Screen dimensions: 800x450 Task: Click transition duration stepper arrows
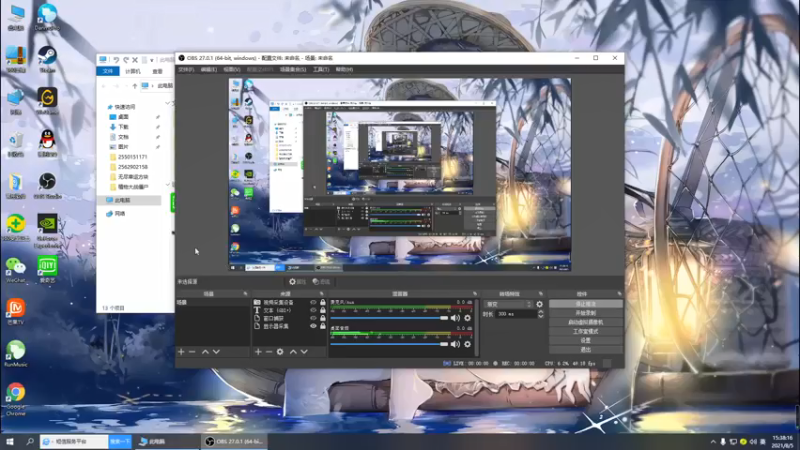(540, 314)
